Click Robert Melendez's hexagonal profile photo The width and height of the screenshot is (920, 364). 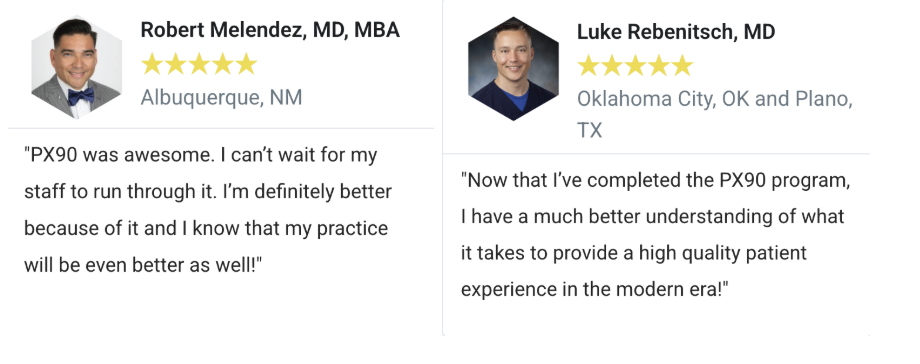76,67
